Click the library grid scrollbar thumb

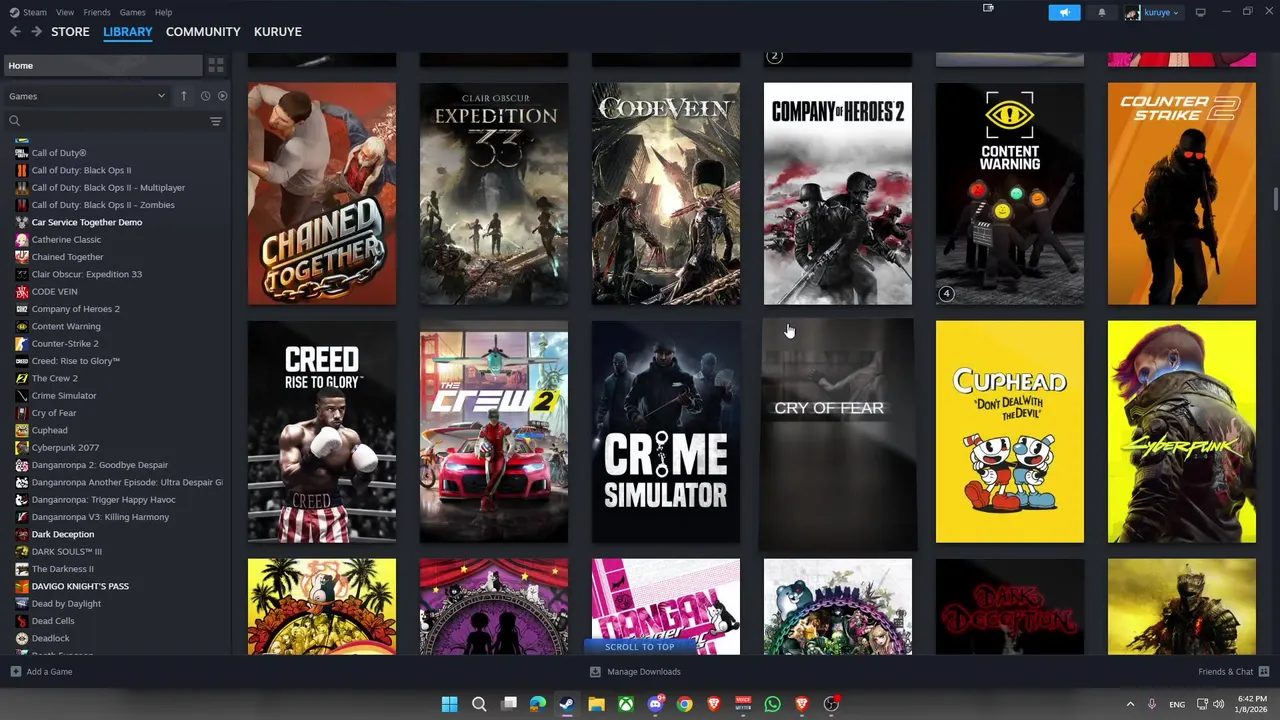pos(1275,199)
